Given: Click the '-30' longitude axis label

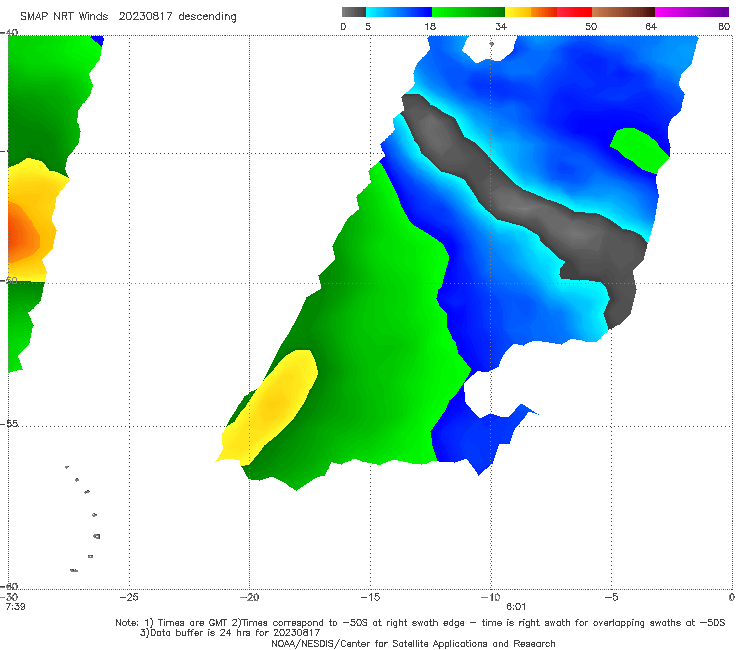Looking at the screenshot, I should [x=9, y=597].
